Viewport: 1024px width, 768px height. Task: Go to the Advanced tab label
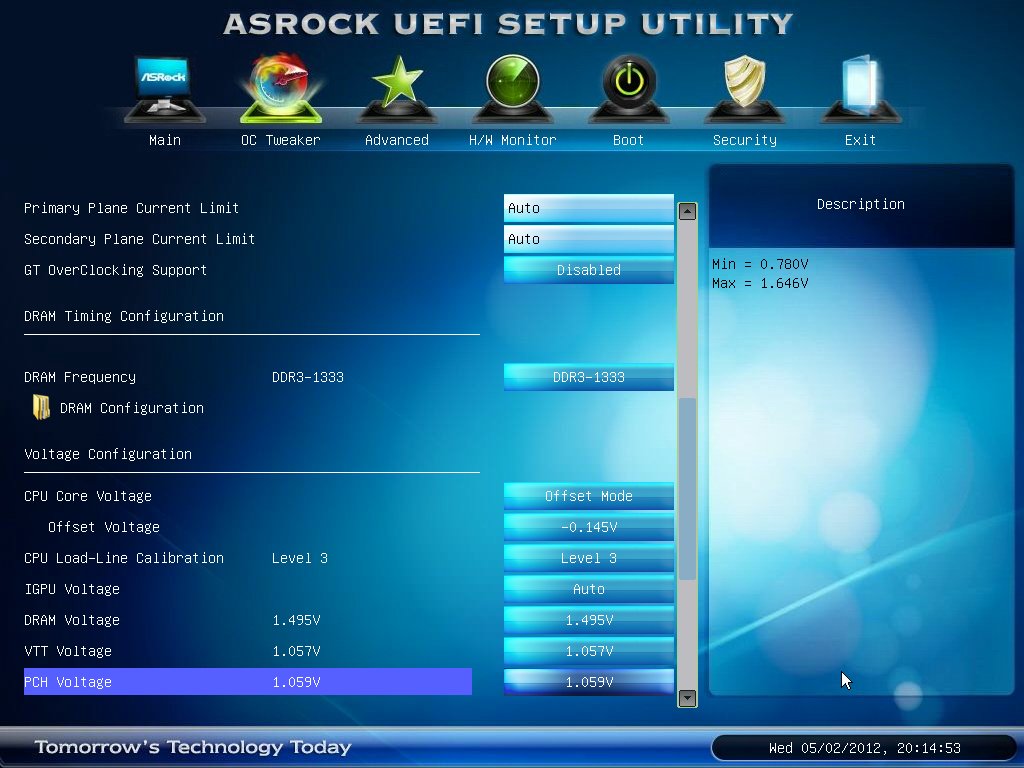point(397,140)
